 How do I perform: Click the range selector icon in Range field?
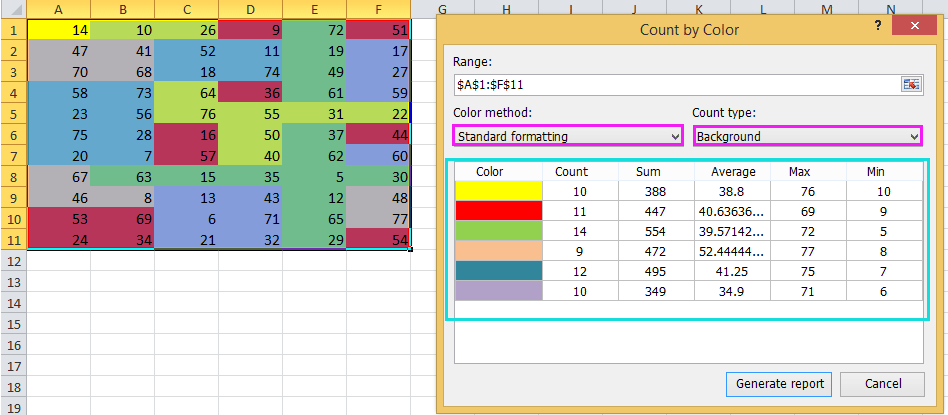coord(910,85)
